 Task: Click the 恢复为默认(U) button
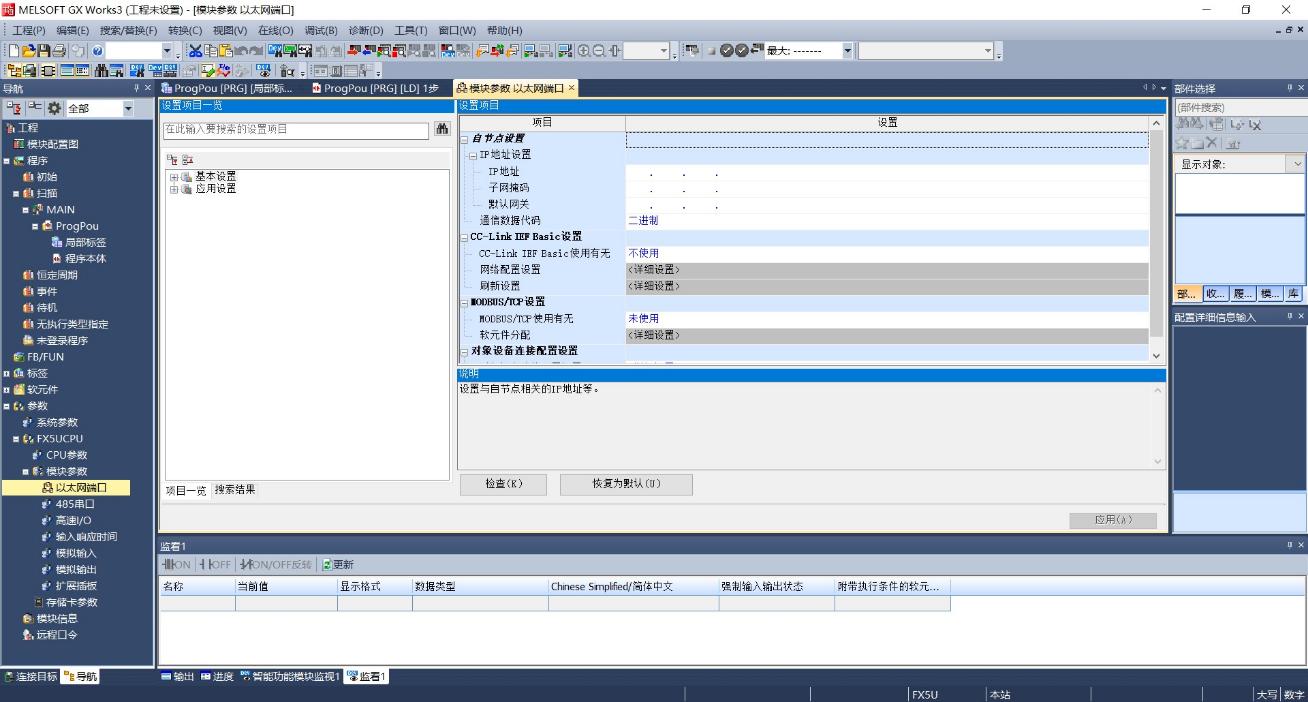pyautogui.click(x=626, y=484)
